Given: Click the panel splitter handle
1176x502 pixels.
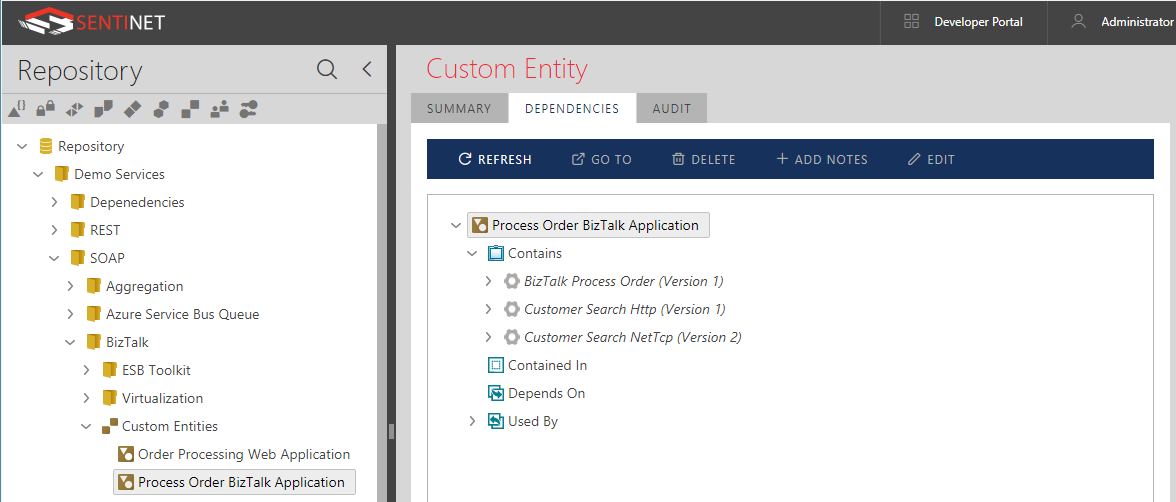Looking at the screenshot, I should (391, 431).
